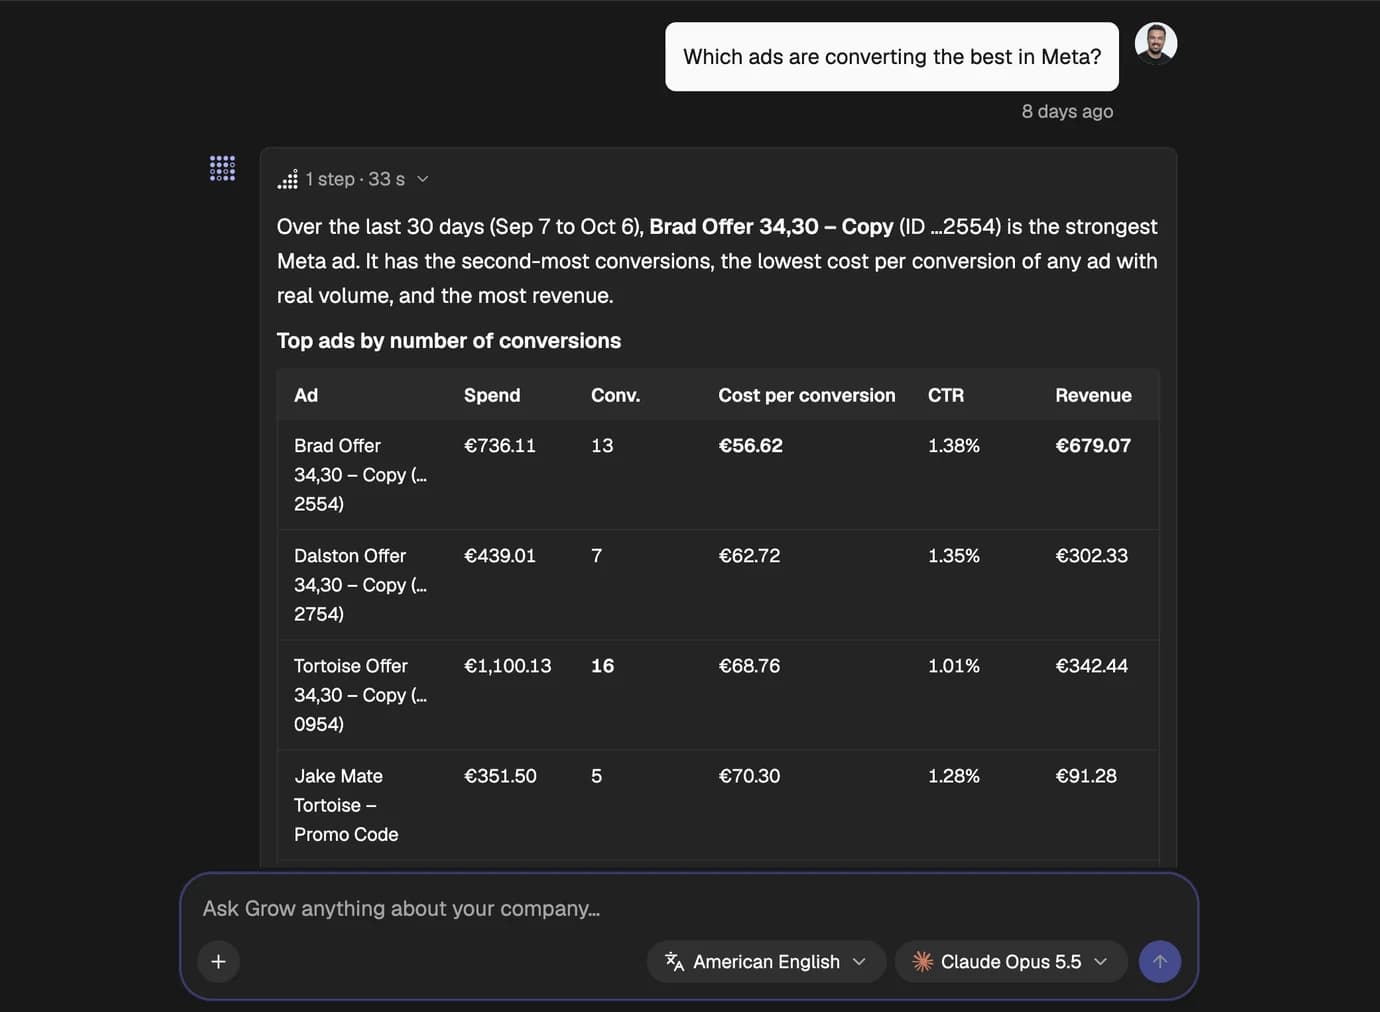Click the translate language icon
Screen dimensions: 1380x1012
tap(675, 961)
